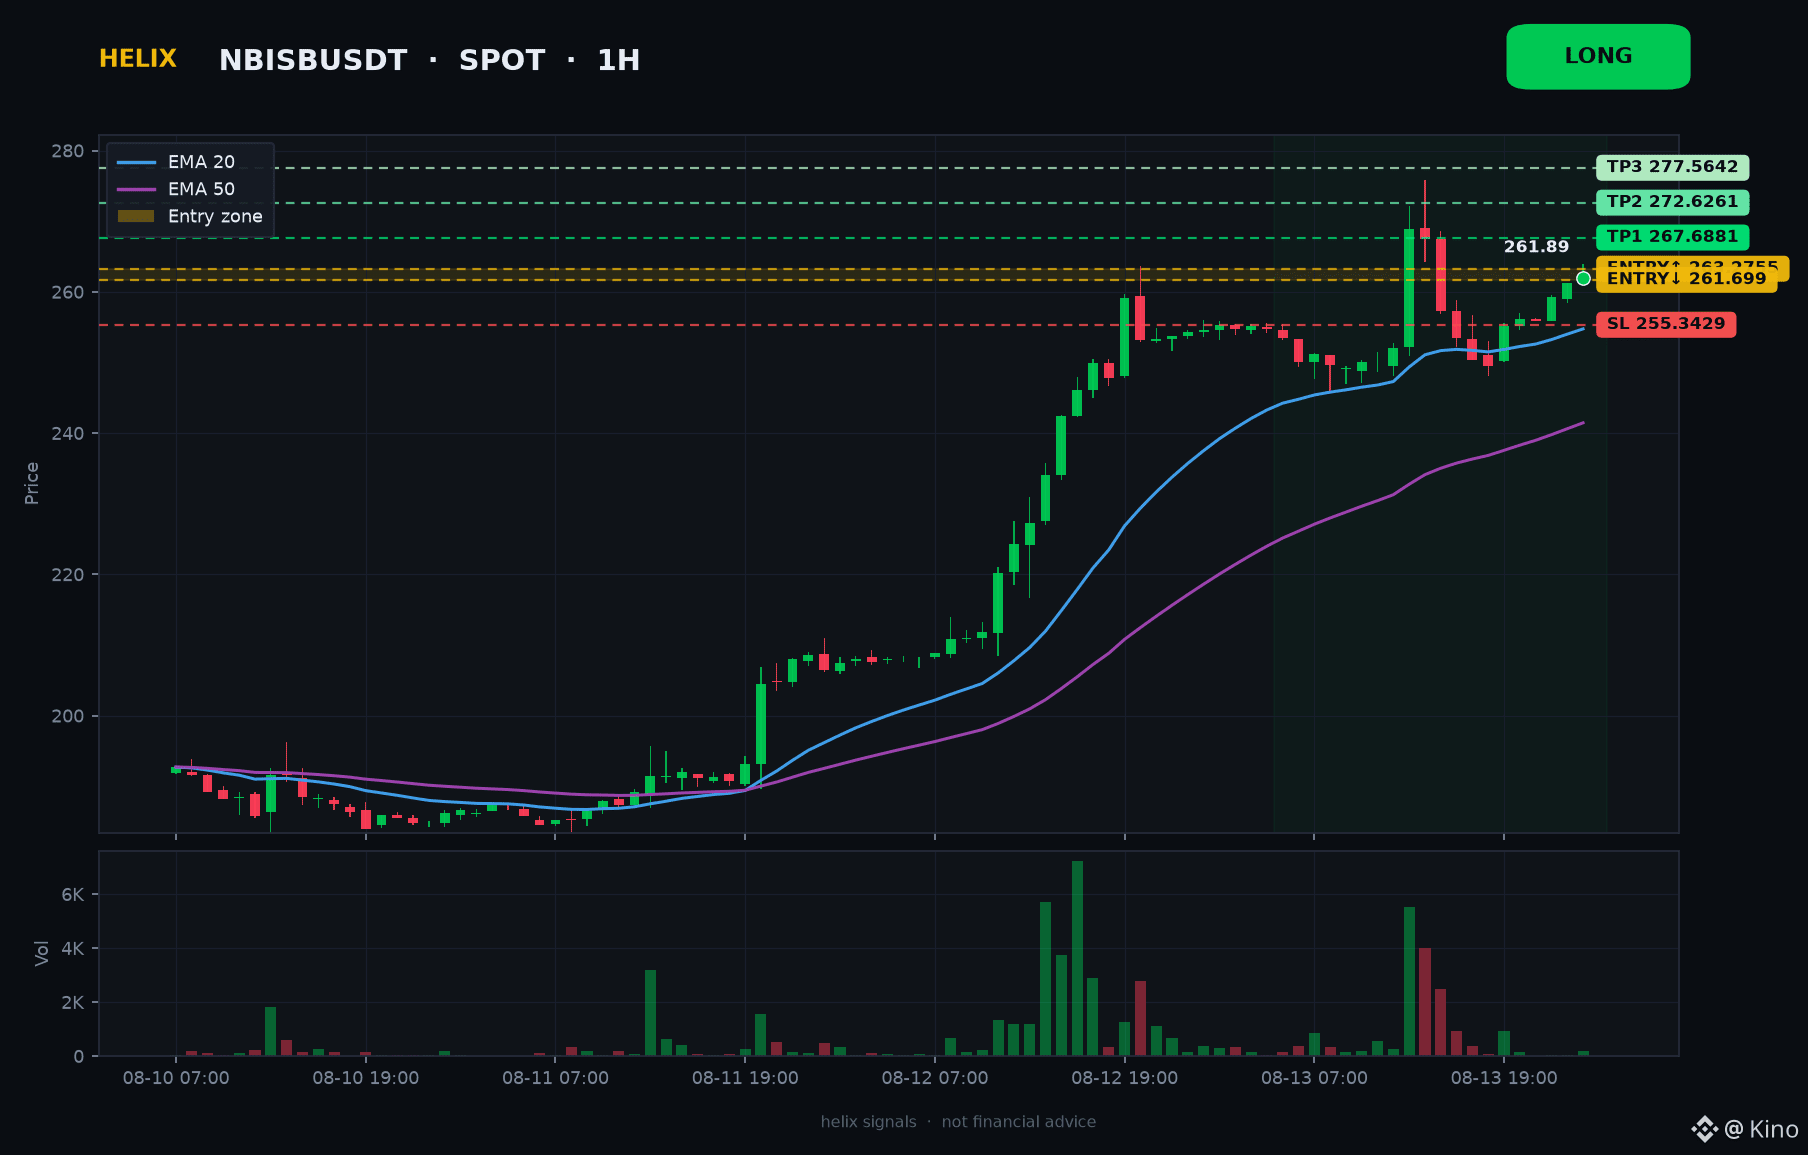1808x1155 pixels.
Task: Click the @Kino author handle
Action: (x=1762, y=1129)
